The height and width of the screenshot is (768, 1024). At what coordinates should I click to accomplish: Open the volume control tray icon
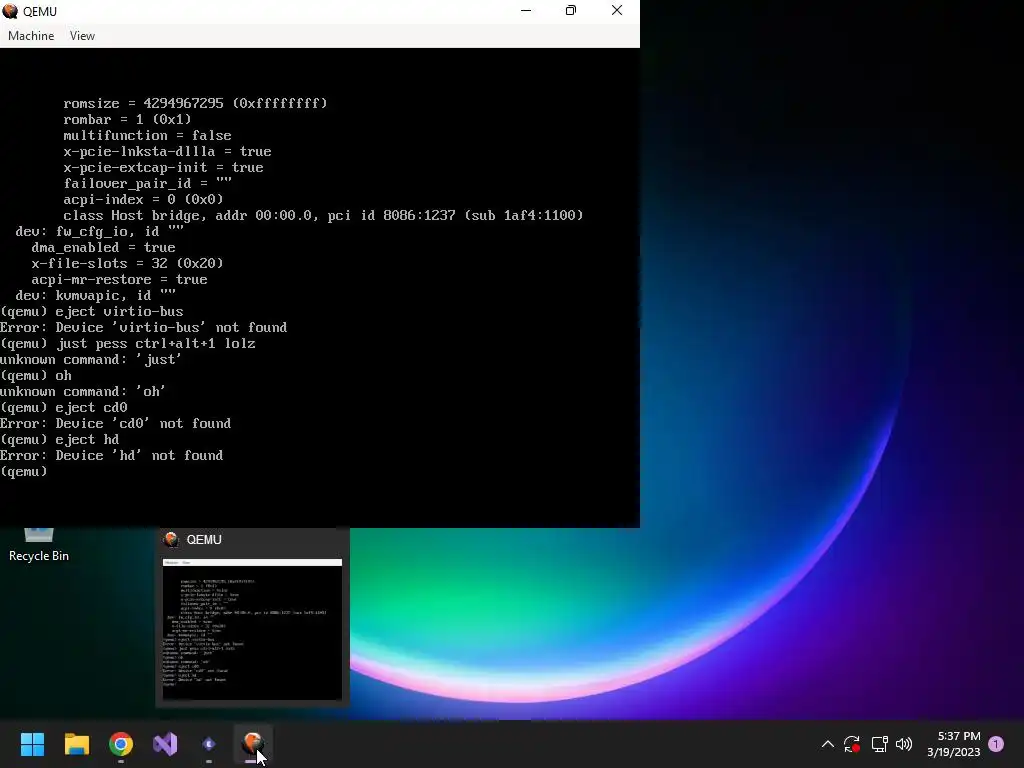click(904, 744)
